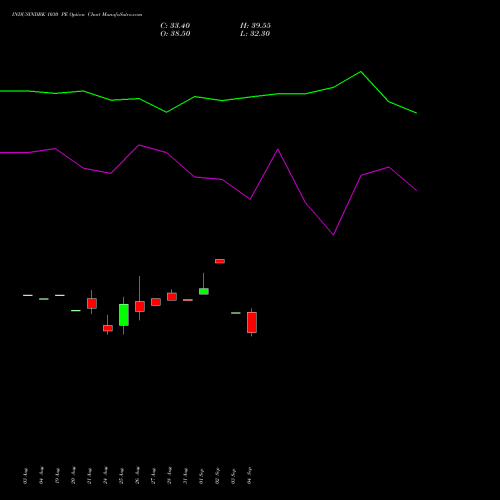The width and height of the screenshot is (500, 500).
Task: Click the 03 Aug date label
Action: (26, 476)
